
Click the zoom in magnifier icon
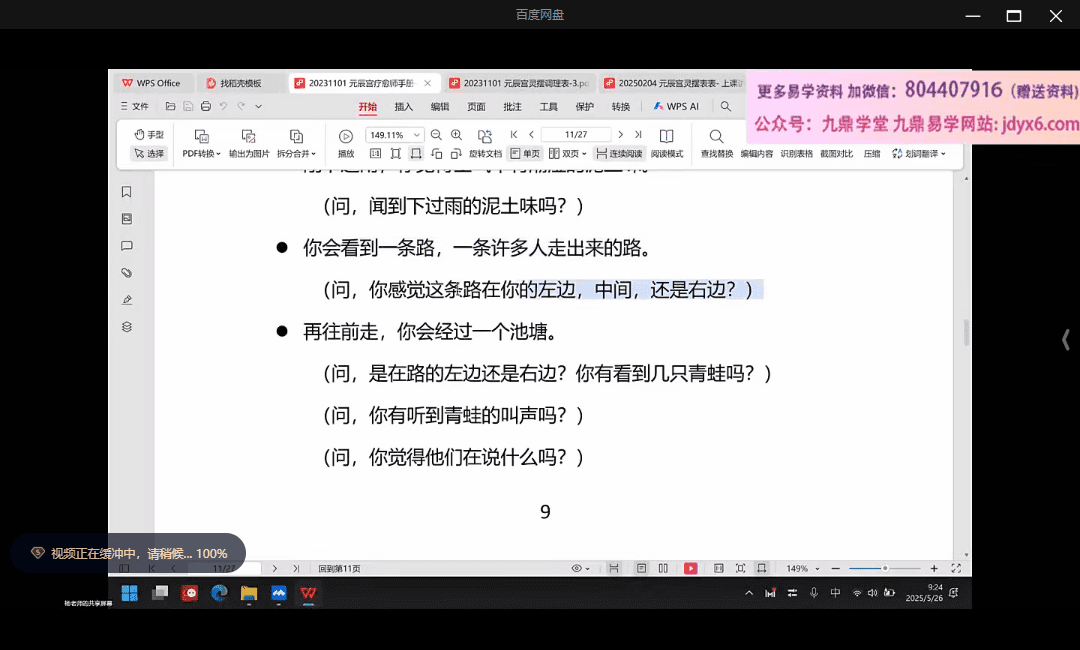(x=457, y=135)
